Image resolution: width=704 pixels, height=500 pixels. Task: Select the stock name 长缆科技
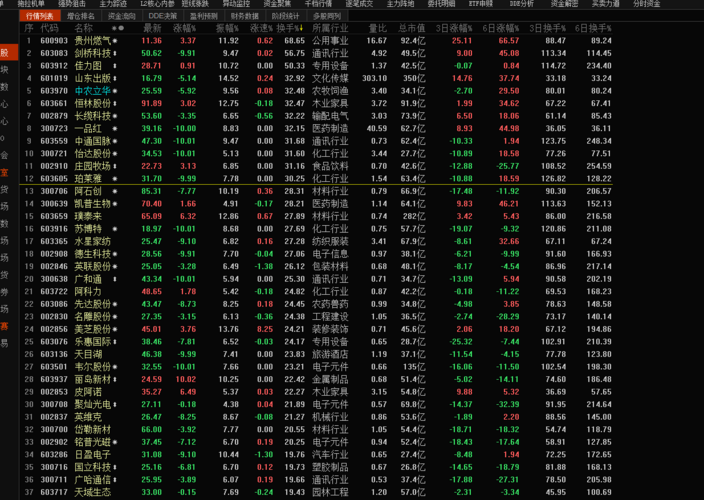(92, 116)
